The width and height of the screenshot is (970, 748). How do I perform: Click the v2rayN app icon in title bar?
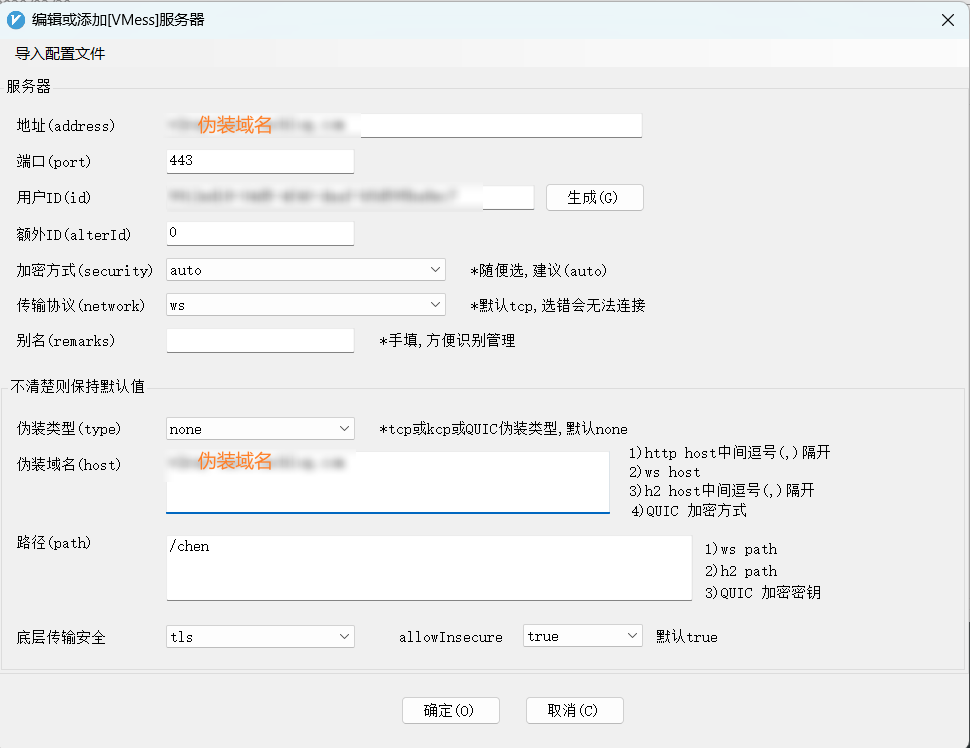click(x=15, y=20)
